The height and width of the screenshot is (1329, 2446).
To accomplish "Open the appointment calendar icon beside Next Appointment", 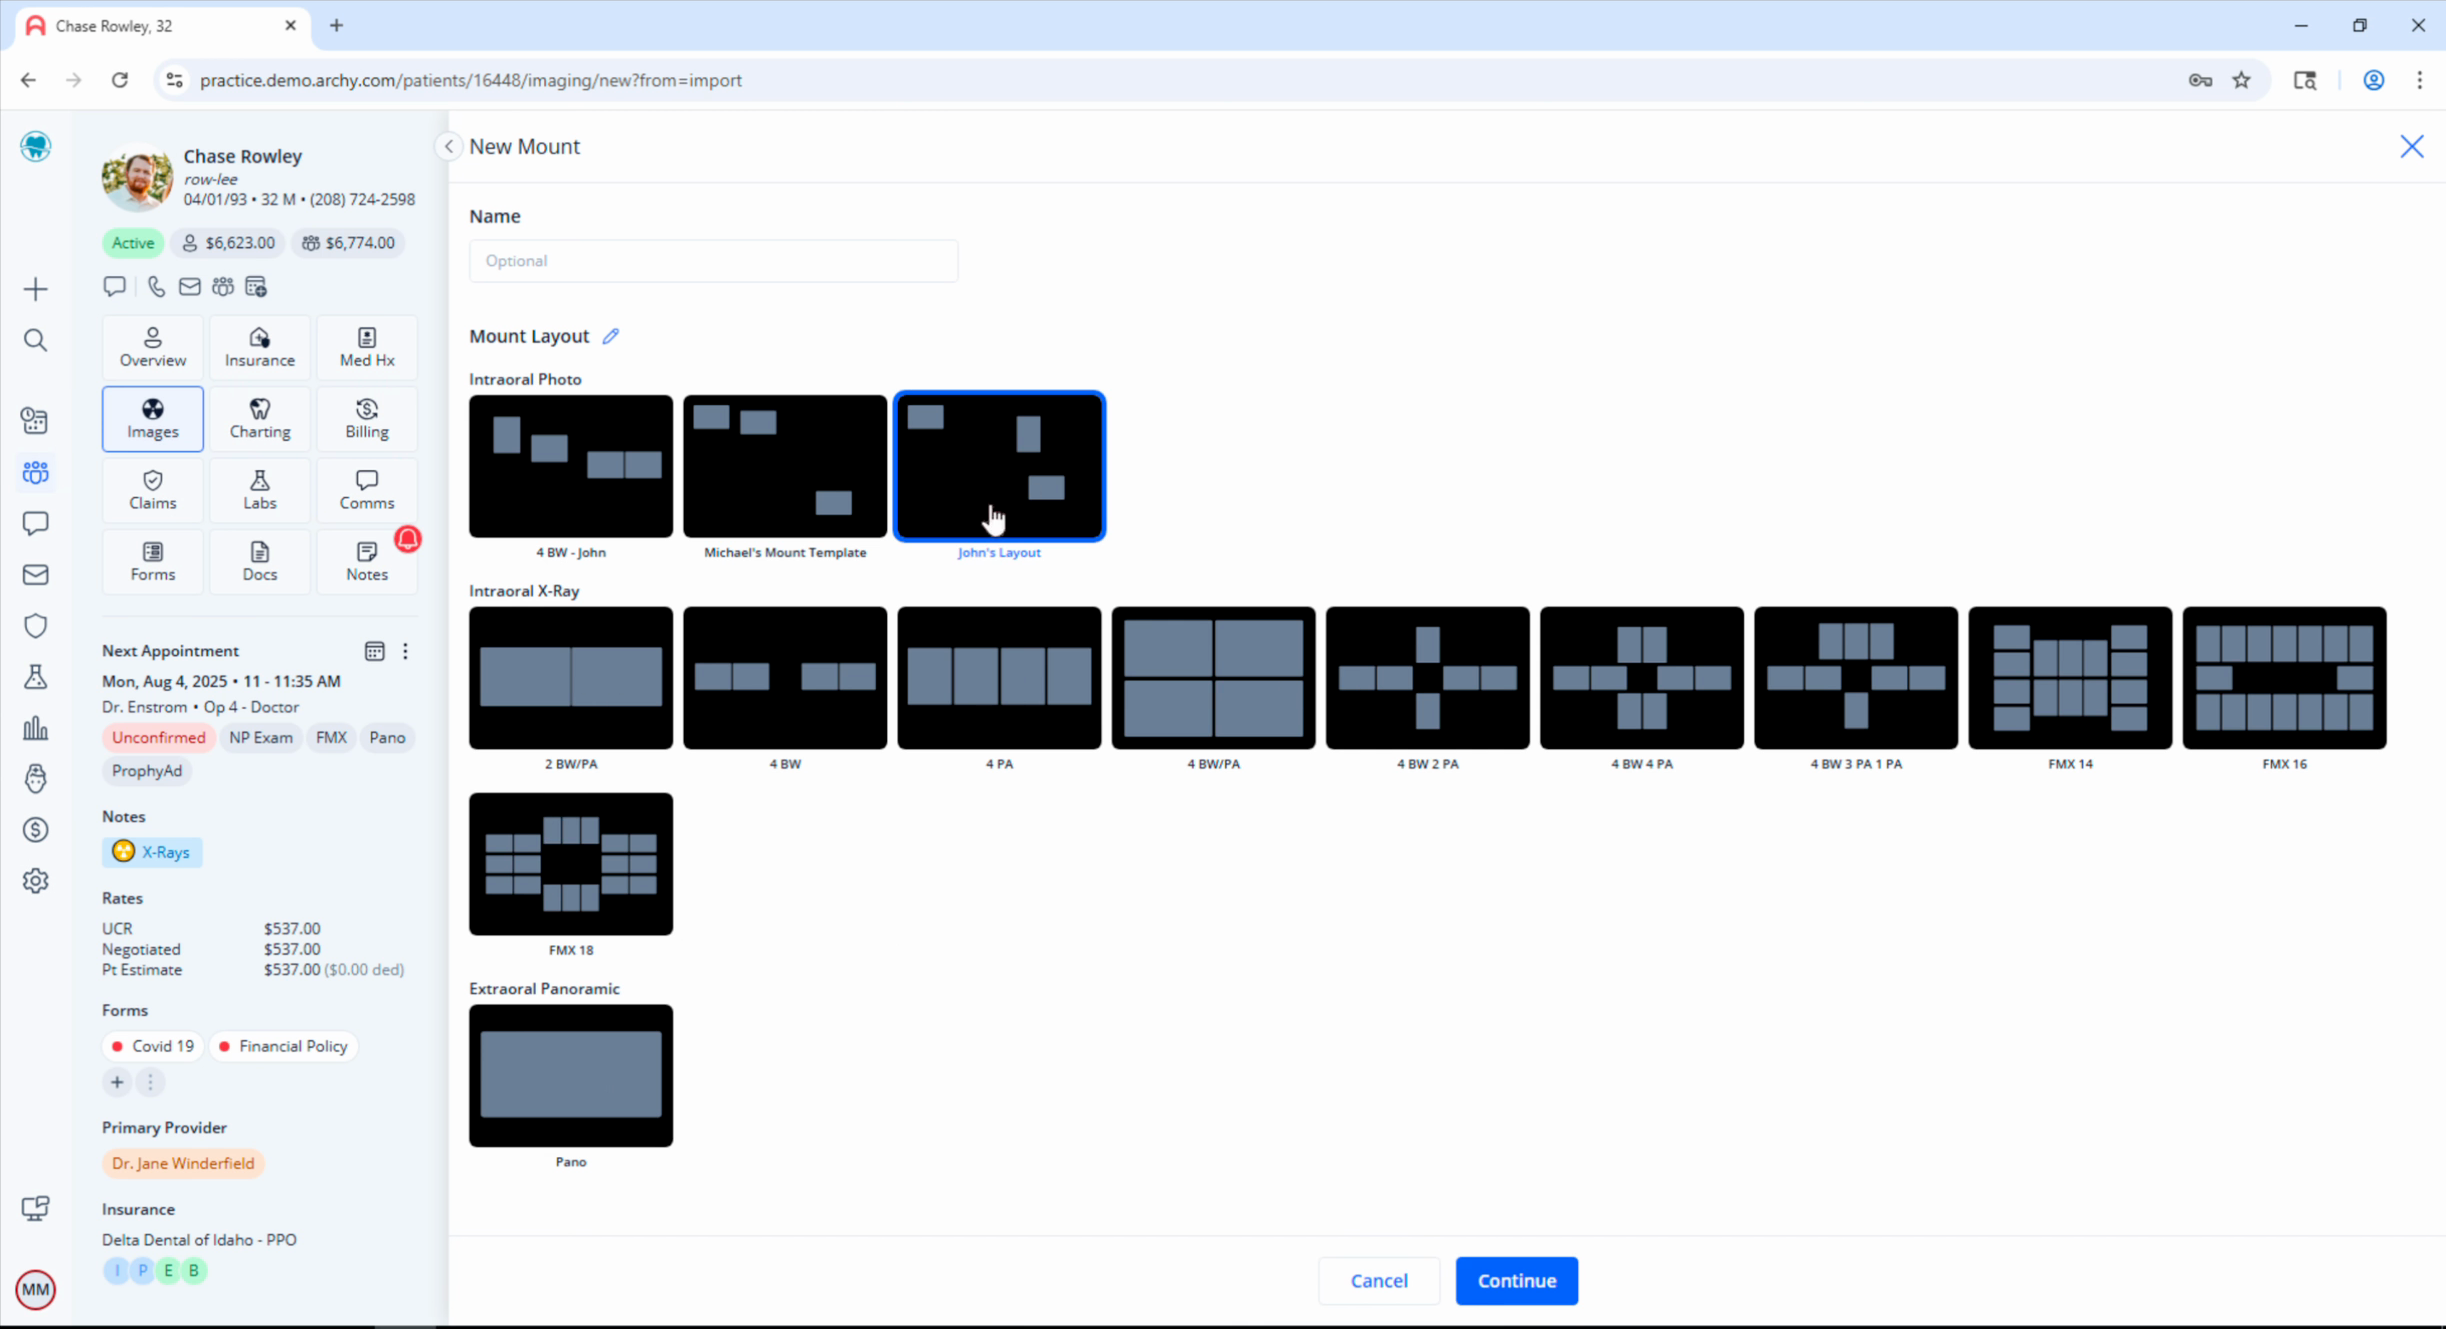I will tap(374, 651).
